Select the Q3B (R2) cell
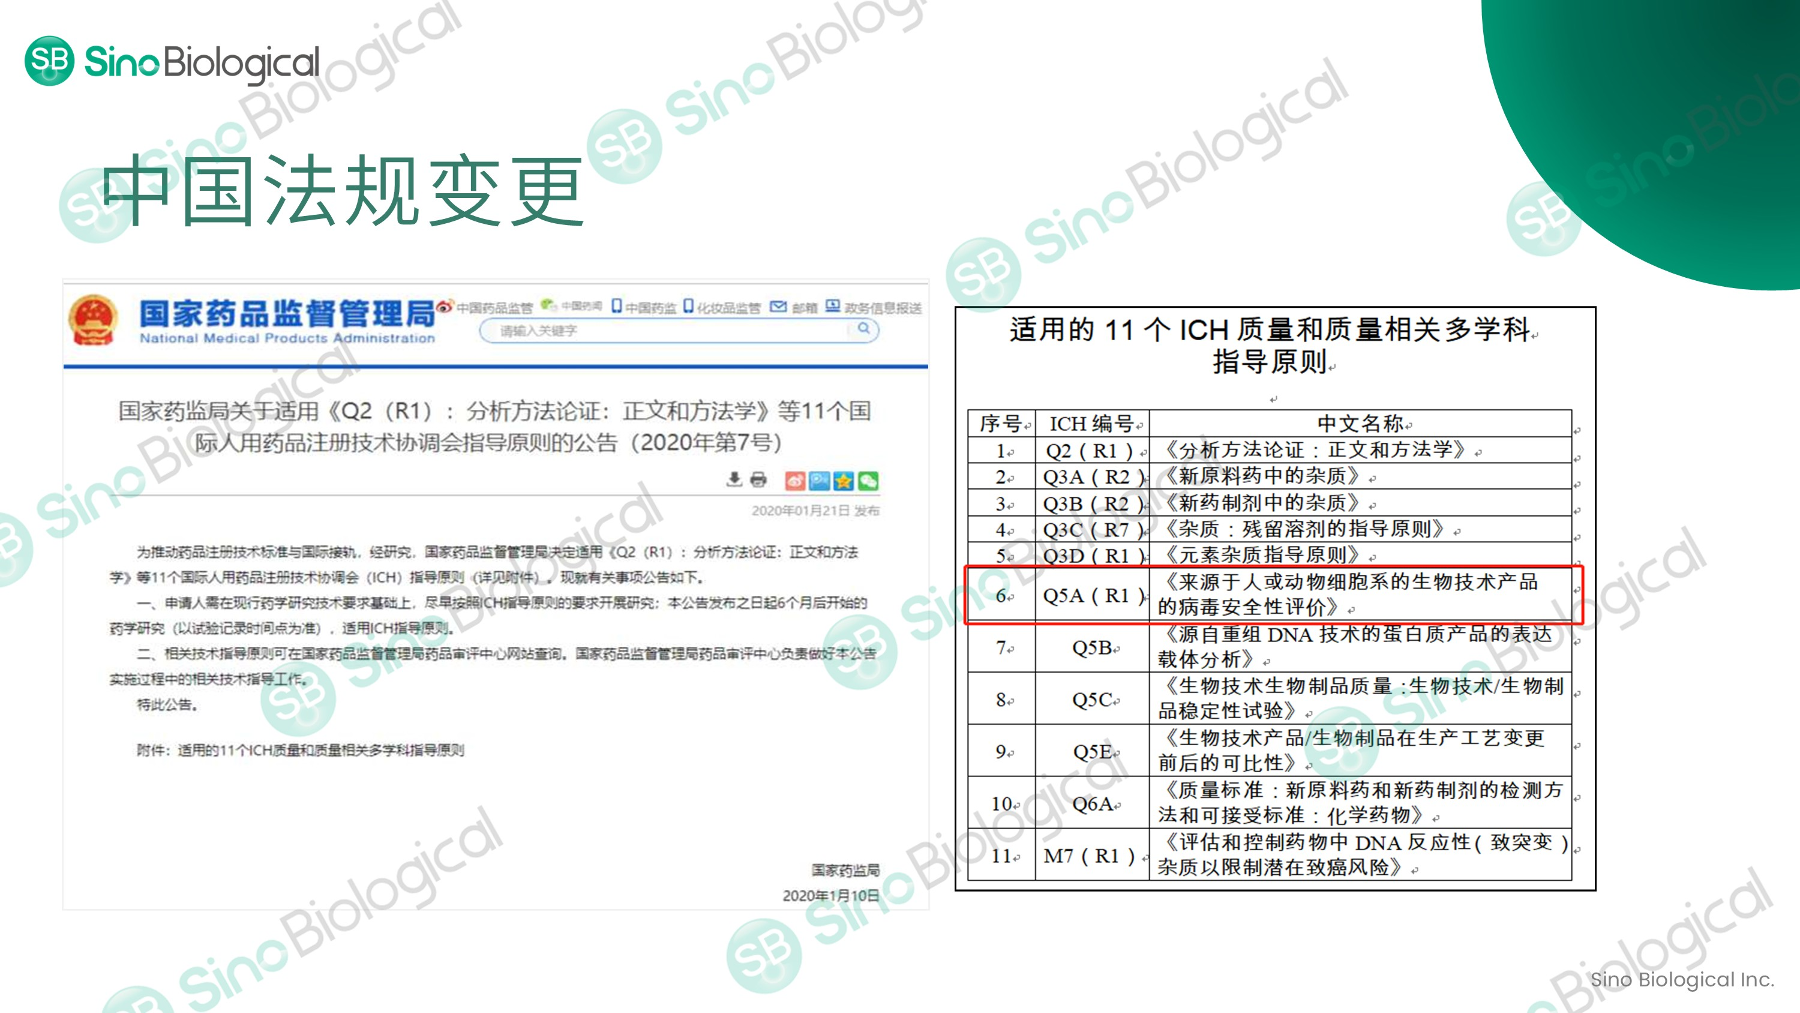The image size is (1800, 1013). (1092, 503)
